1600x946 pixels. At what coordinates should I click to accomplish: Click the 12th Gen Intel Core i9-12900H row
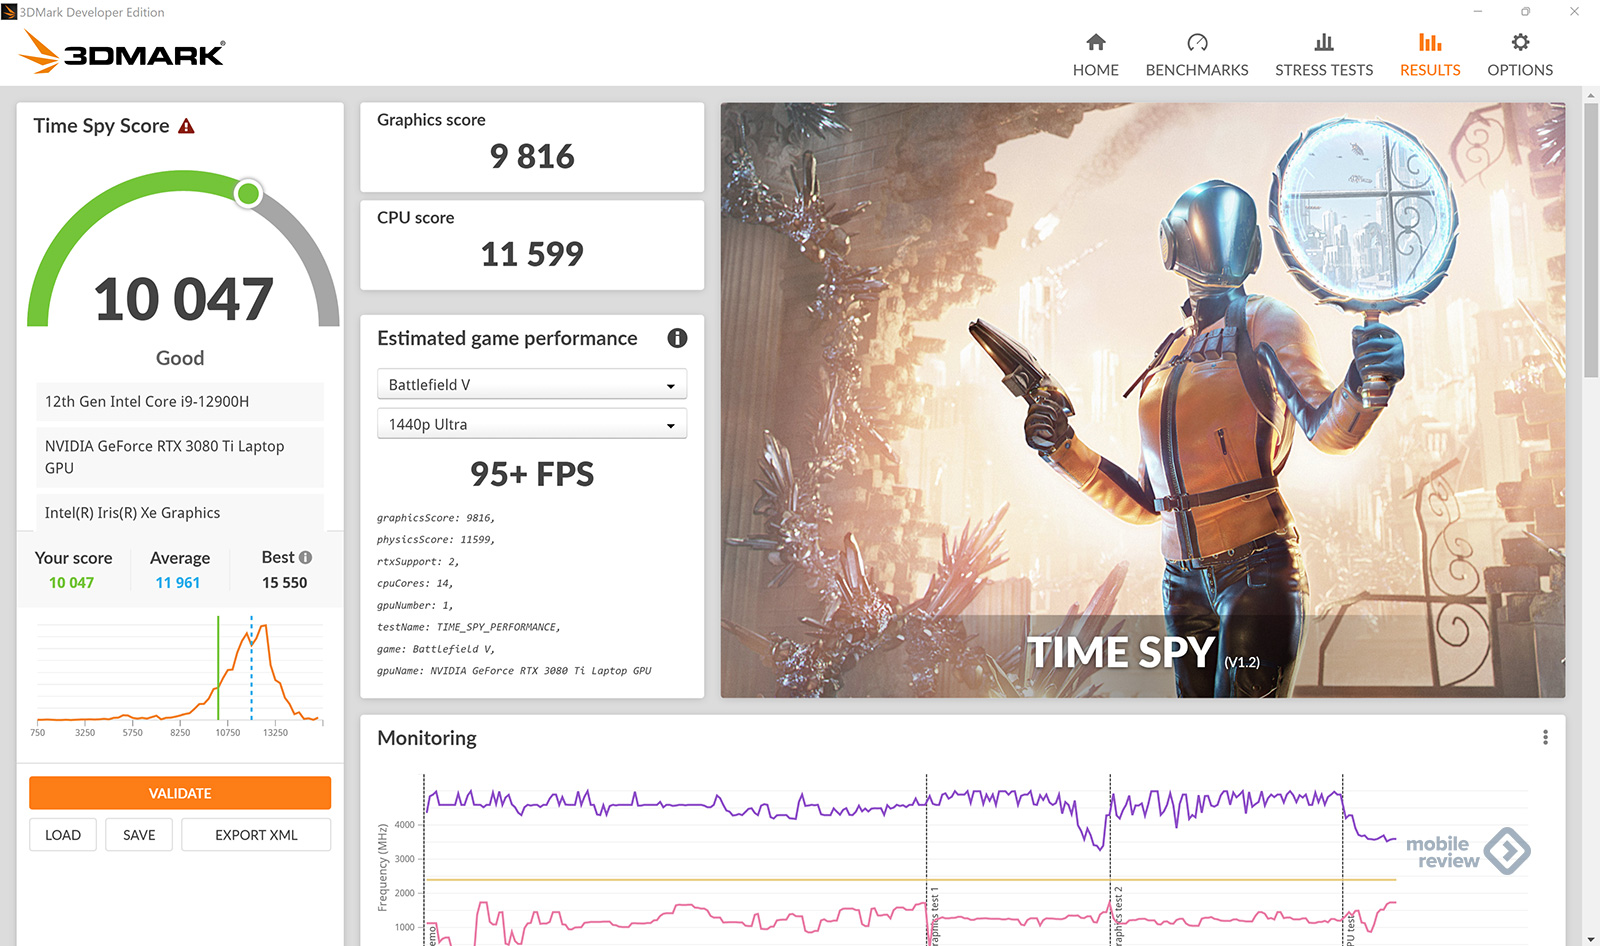tap(180, 401)
